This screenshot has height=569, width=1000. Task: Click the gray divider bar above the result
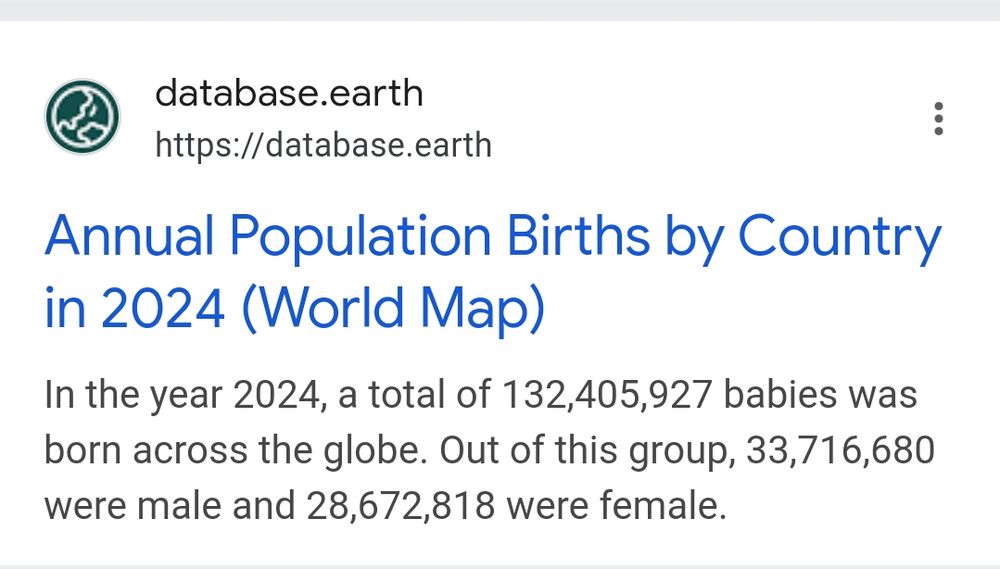pos(500,10)
